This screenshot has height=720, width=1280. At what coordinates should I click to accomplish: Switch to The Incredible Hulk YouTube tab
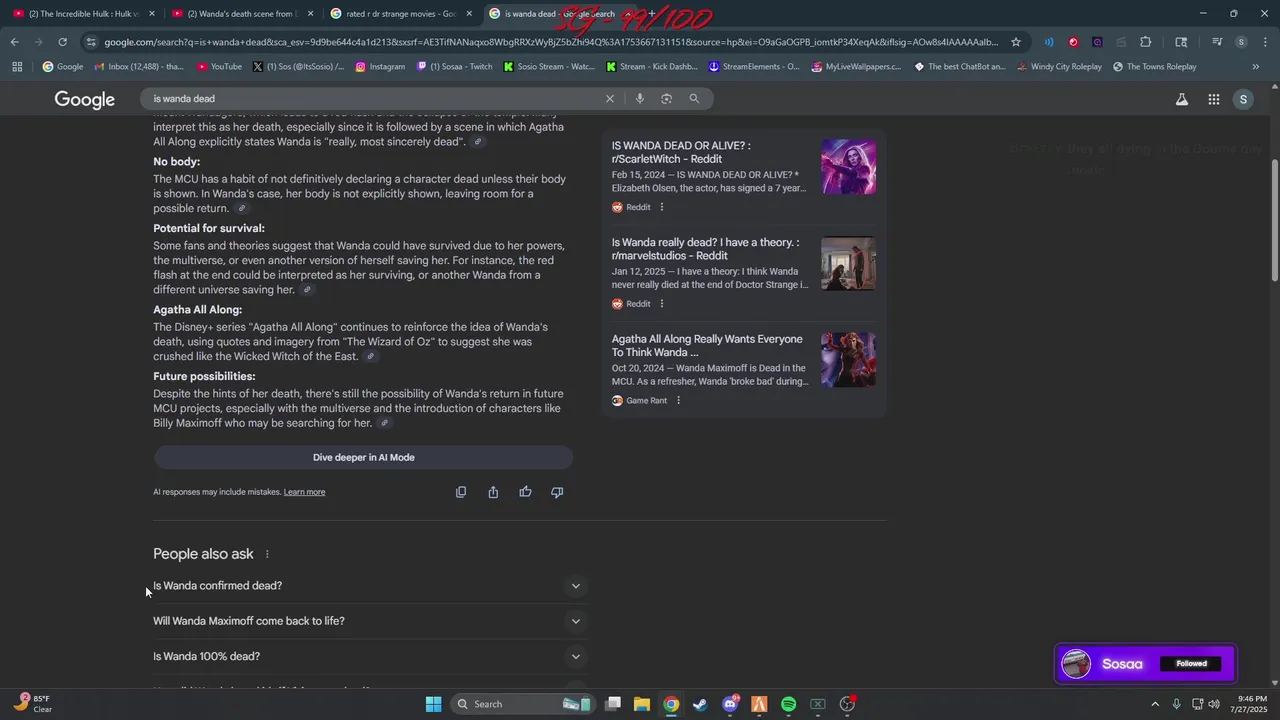coord(84,14)
